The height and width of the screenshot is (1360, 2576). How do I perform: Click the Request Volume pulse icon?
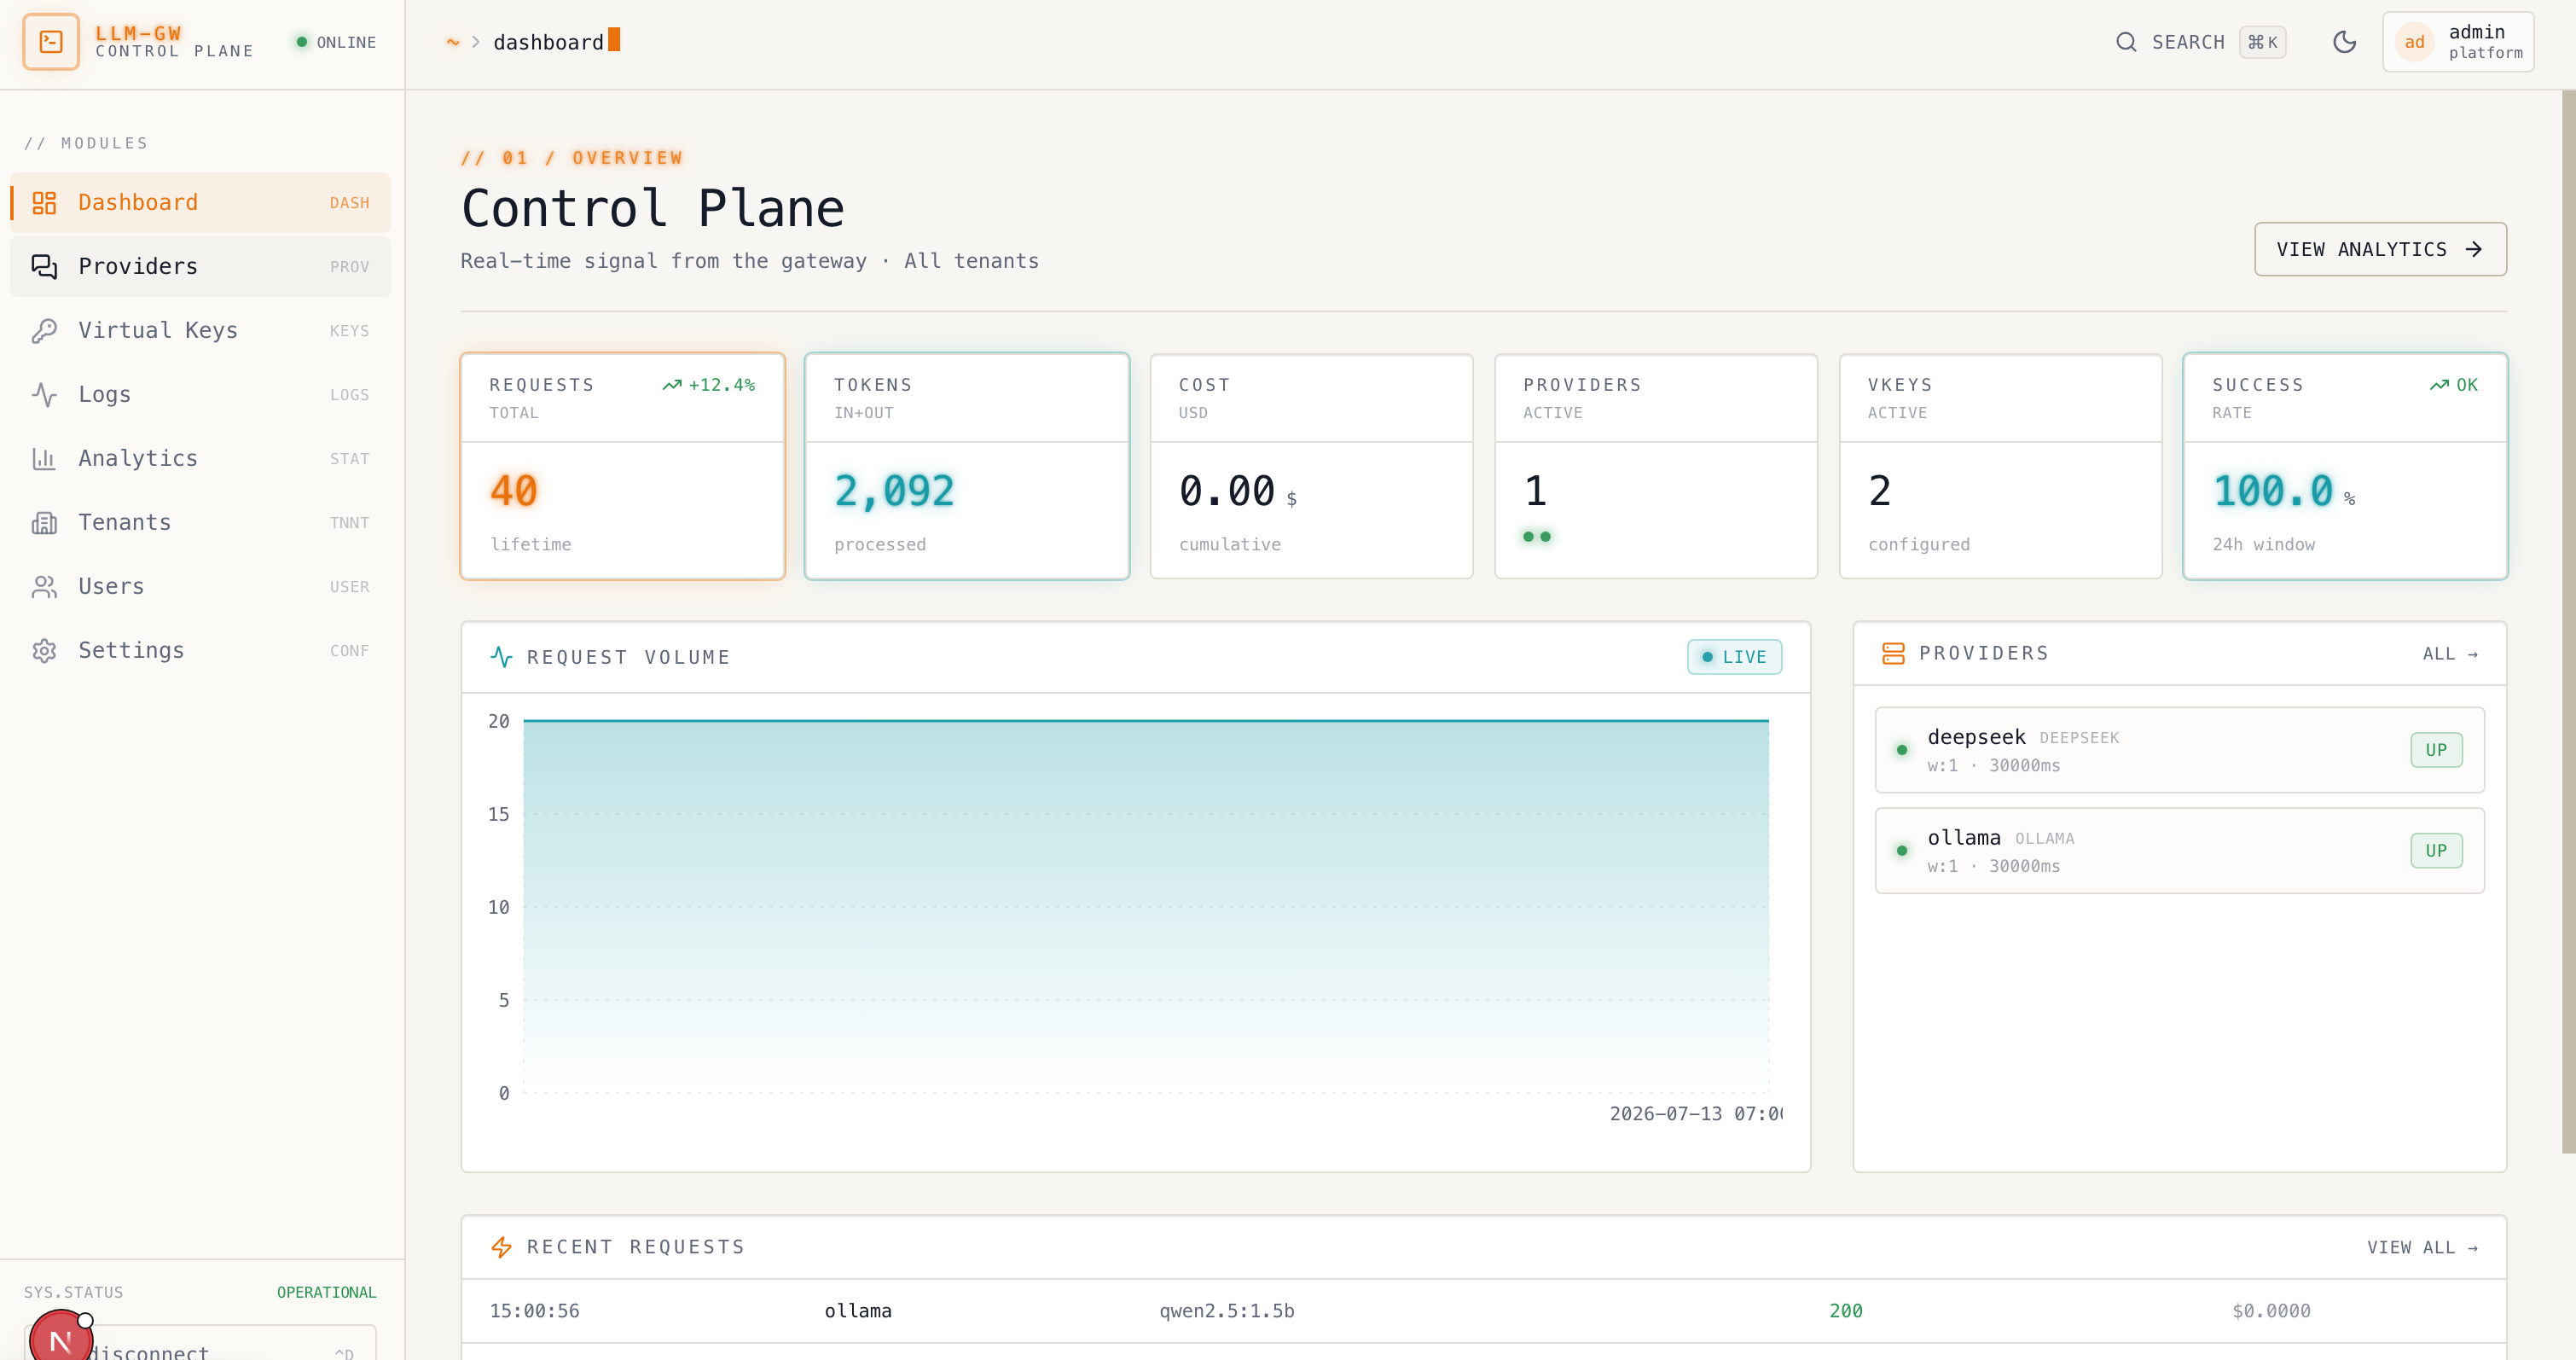pyautogui.click(x=502, y=657)
